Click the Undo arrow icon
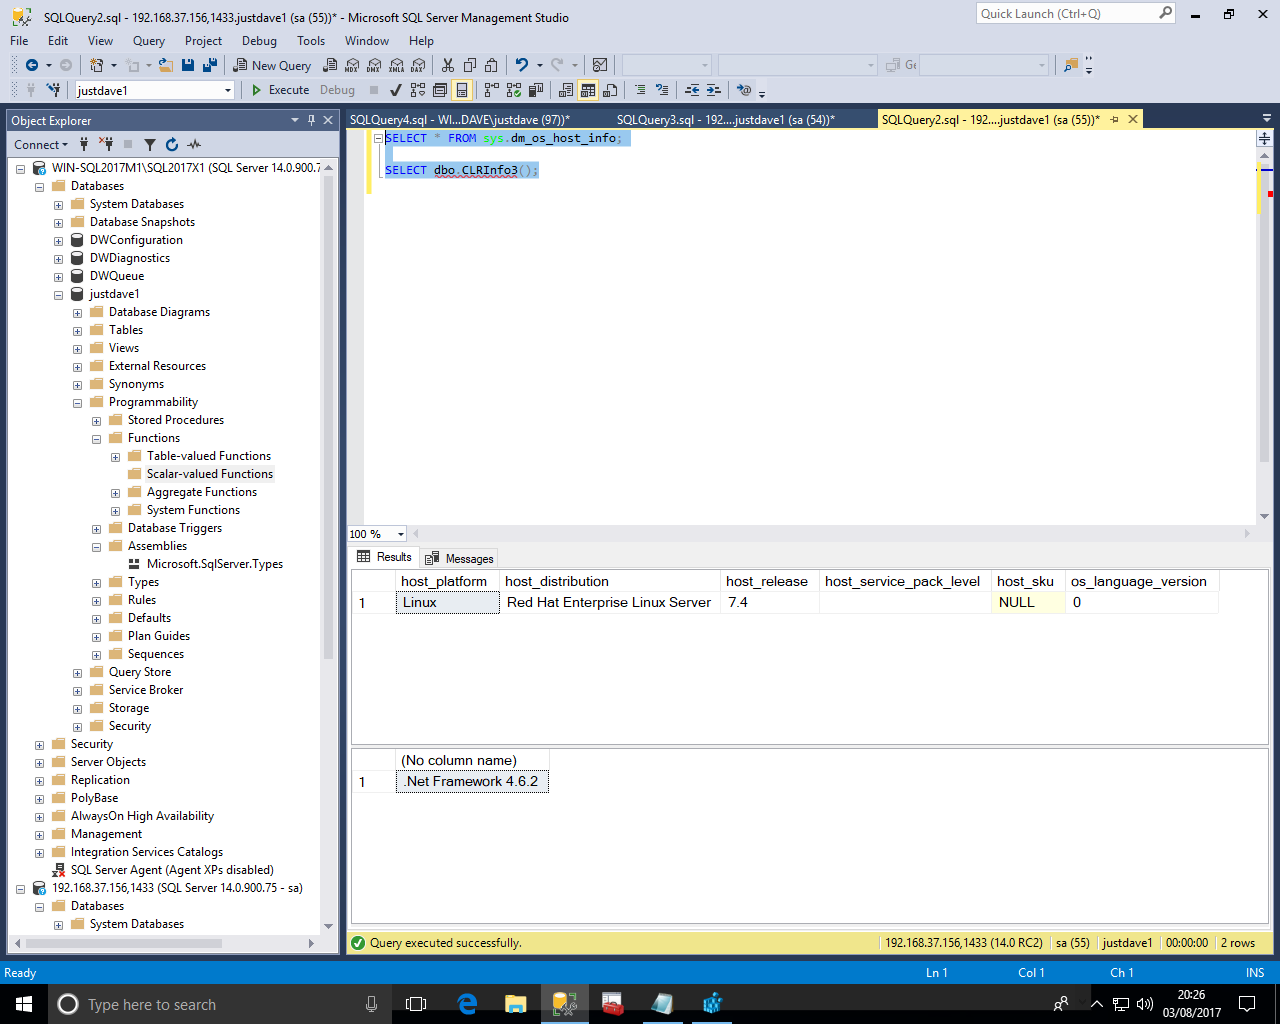Screen dimensions: 1280x1024 coord(521,66)
